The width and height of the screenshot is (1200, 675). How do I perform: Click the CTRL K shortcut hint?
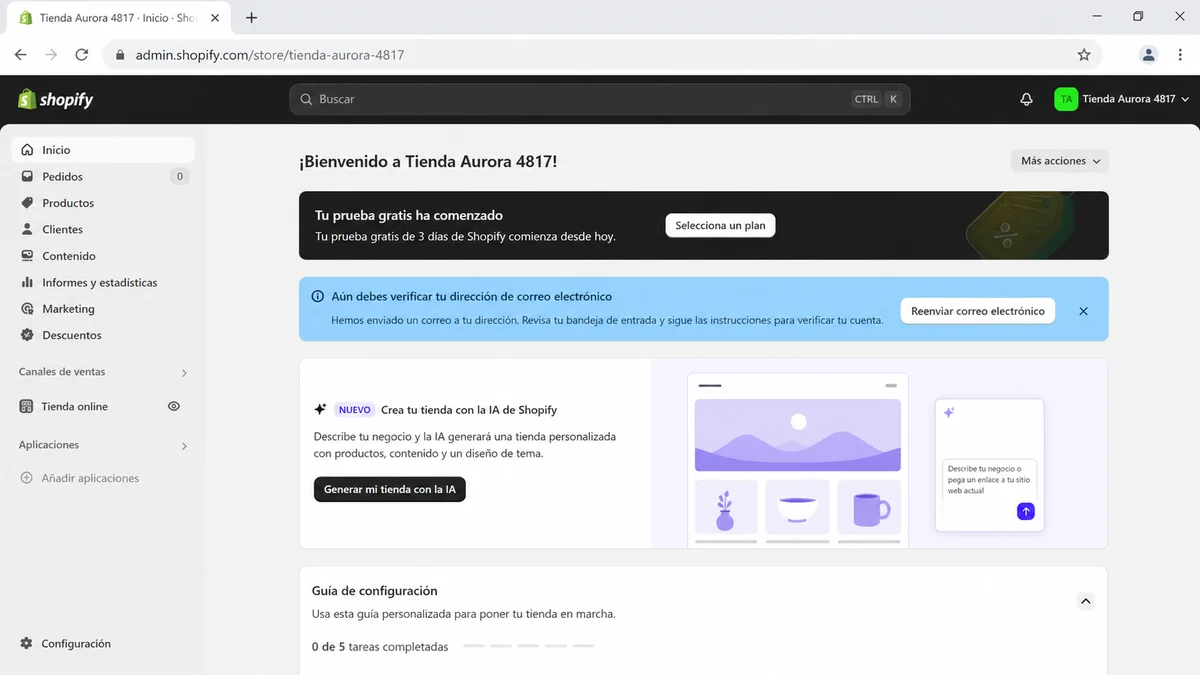877,99
